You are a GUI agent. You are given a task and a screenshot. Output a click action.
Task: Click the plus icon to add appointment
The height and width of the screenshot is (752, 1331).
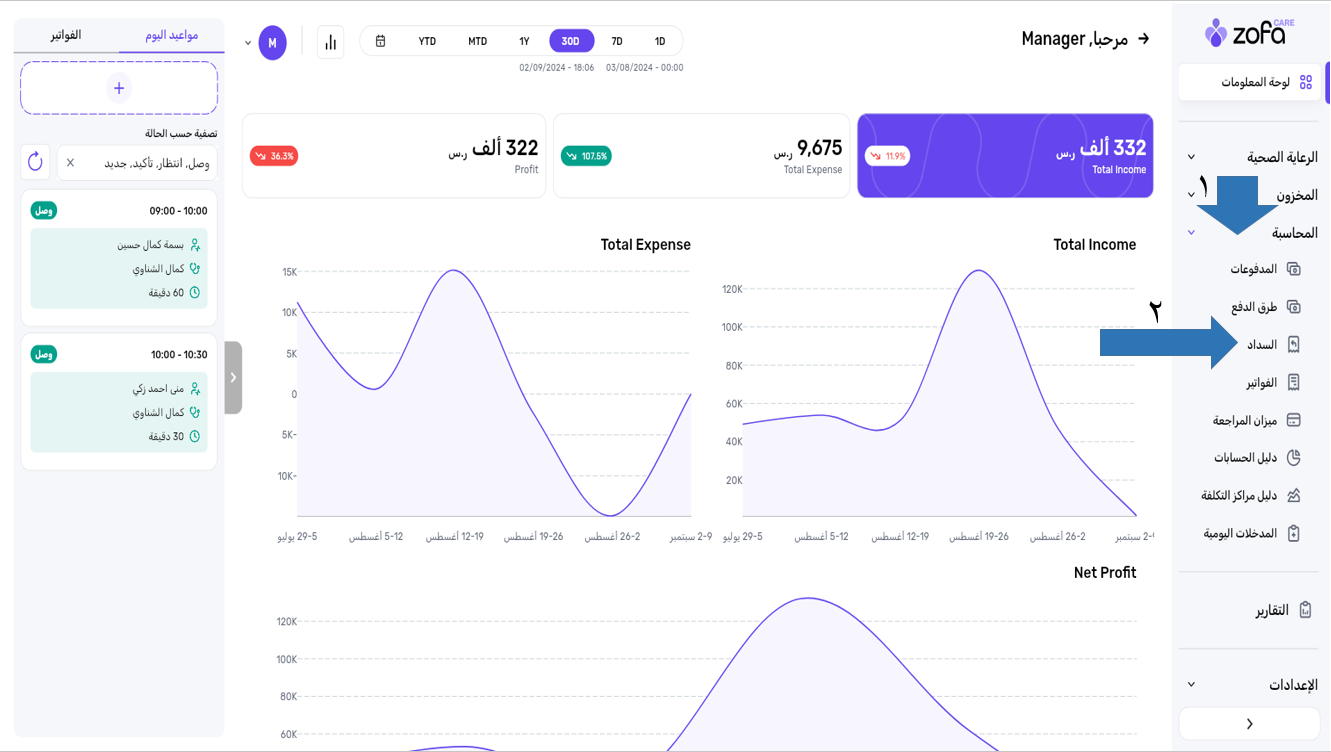(x=119, y=88)
